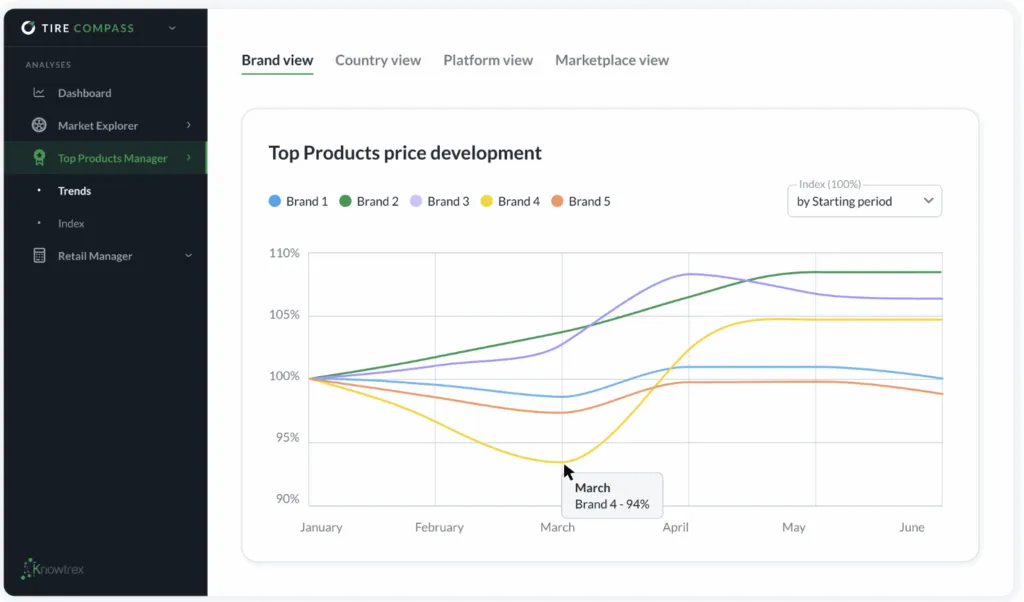Expand the Tire Compass header chevron

[172, 28]
